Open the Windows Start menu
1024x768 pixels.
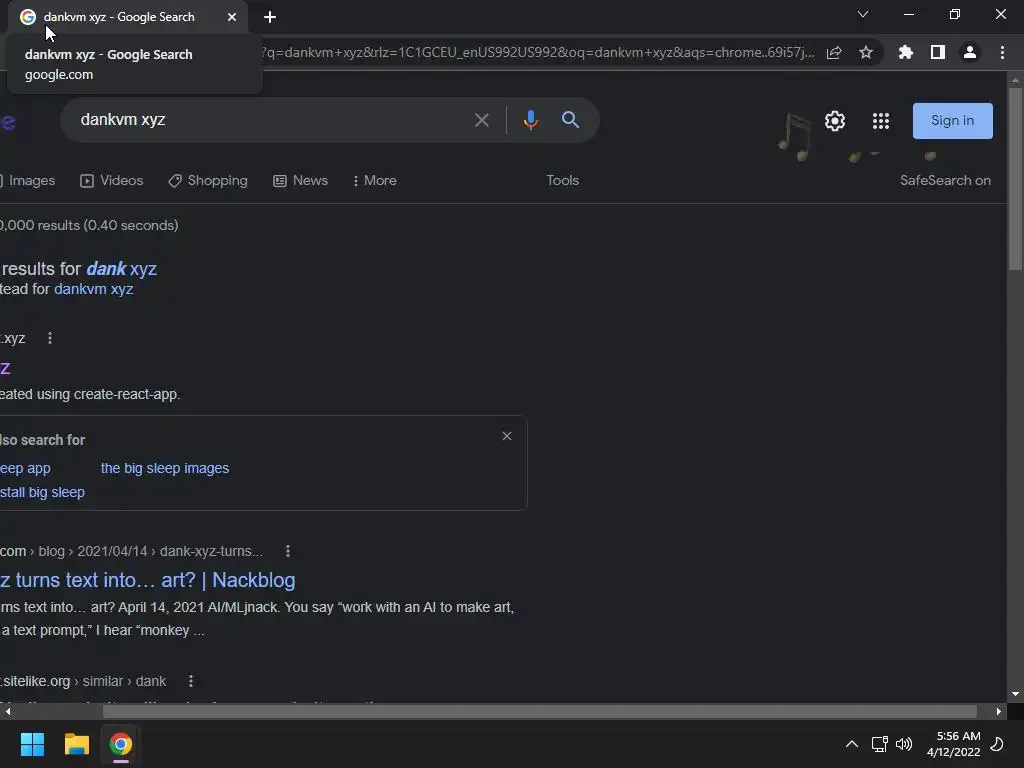tap(32, 744)
